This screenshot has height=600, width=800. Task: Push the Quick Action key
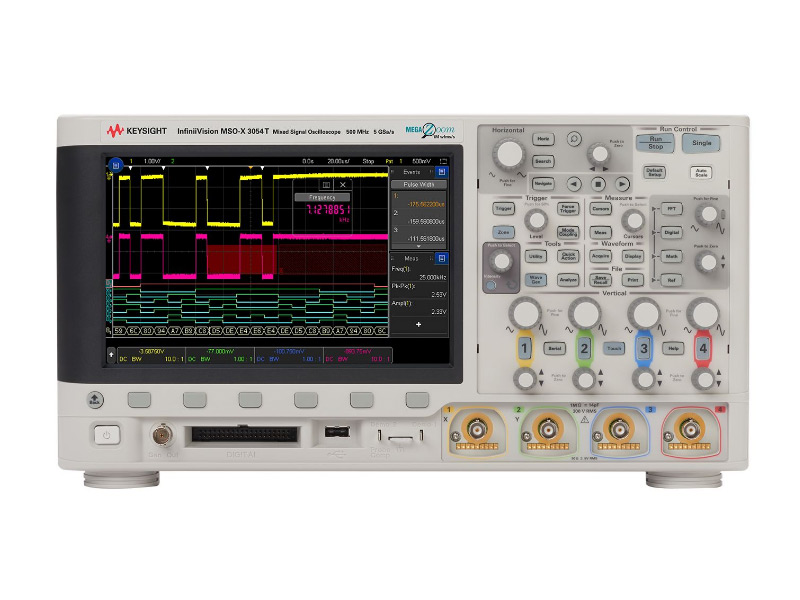(x=568, y=256)
